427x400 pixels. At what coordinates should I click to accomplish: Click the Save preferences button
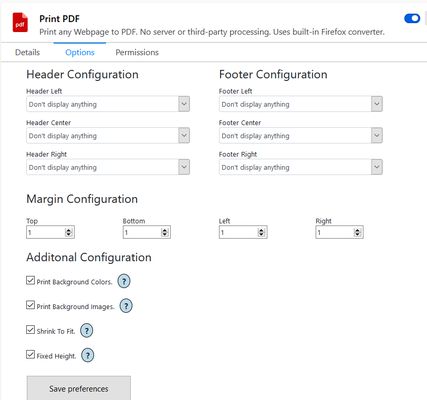(79, 388)
